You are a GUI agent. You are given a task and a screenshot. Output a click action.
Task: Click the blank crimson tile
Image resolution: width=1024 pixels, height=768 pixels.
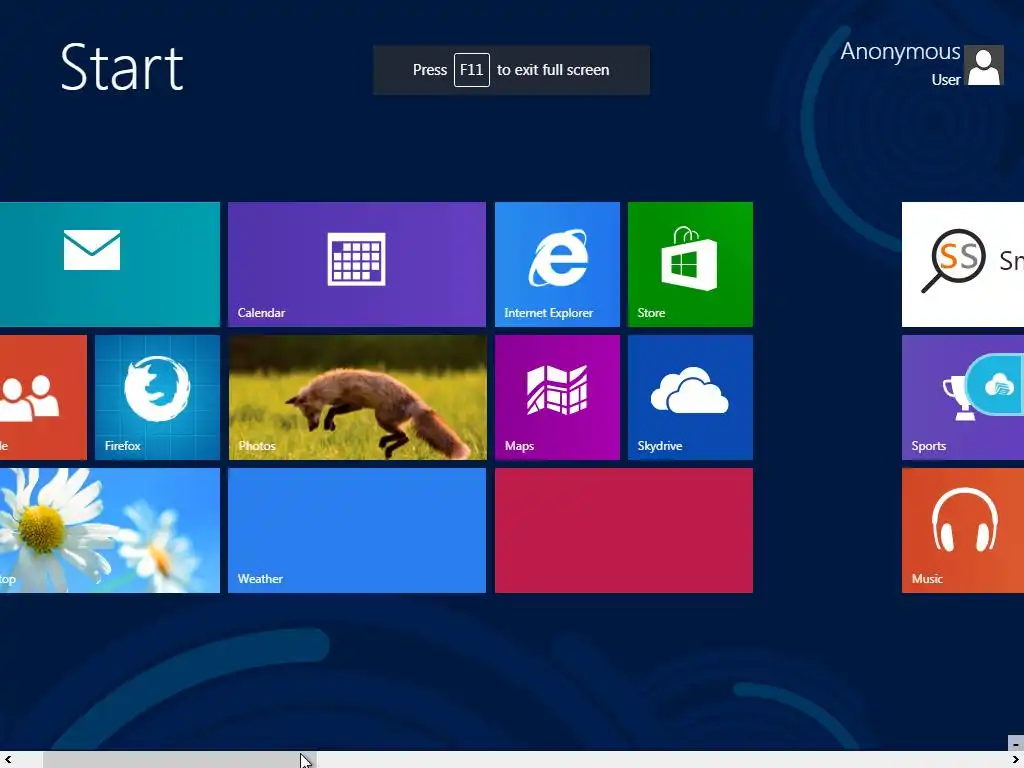click(x=624, y=530)
